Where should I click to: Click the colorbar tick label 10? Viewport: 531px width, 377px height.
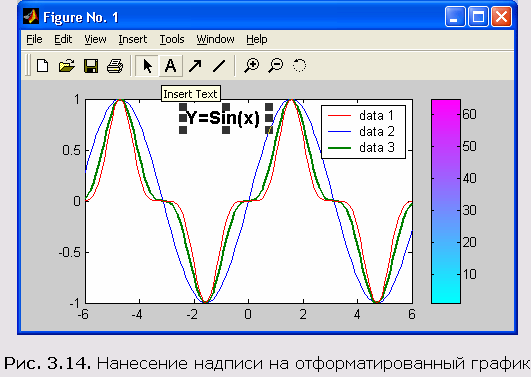tap(469, 274)
